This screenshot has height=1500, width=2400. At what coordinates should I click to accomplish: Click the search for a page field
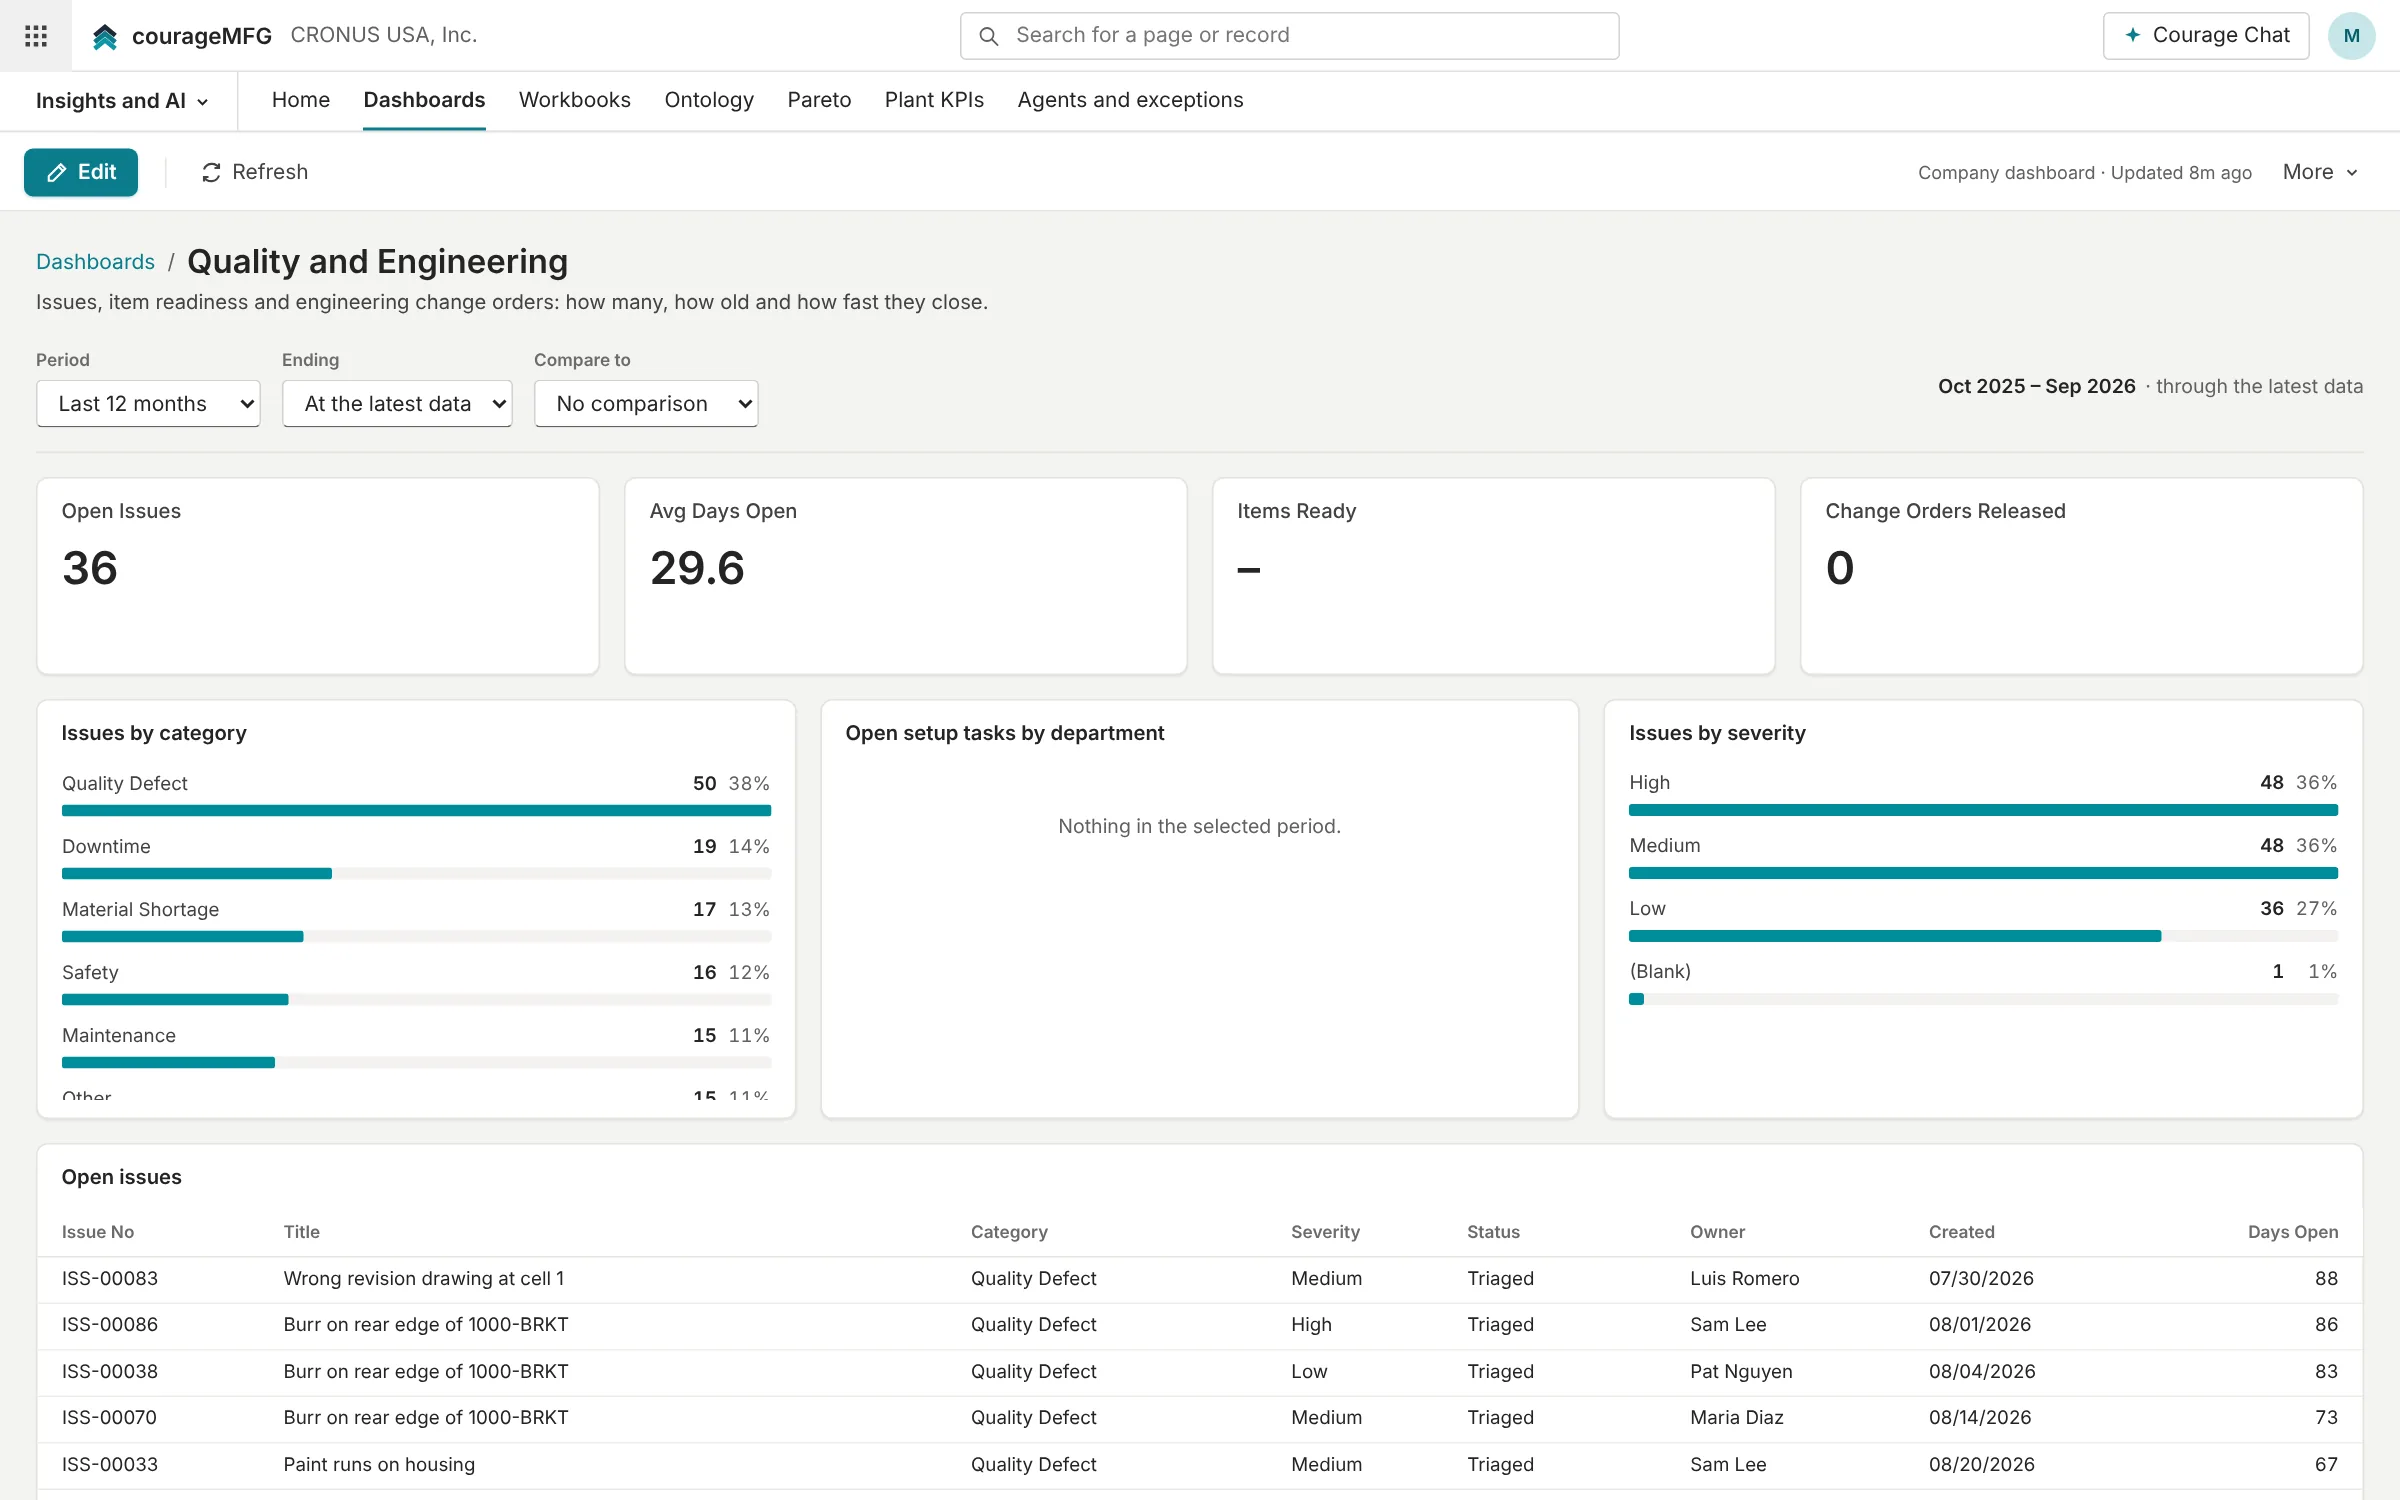(x=1290, y=36)
